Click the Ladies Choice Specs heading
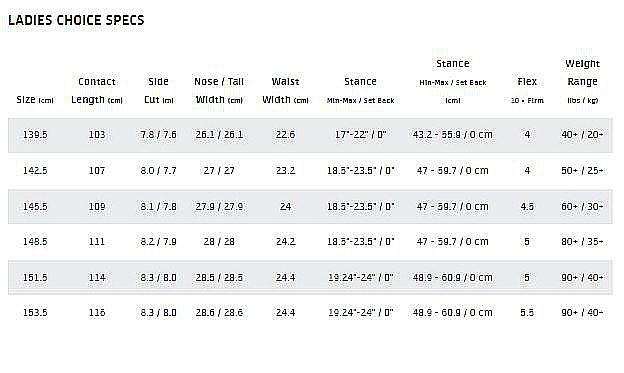 [76, 20]
